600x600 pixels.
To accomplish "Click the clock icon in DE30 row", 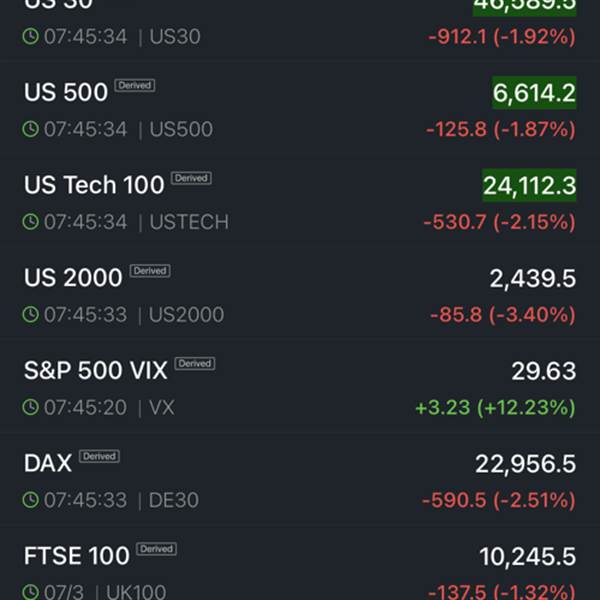I will (31, 500).
